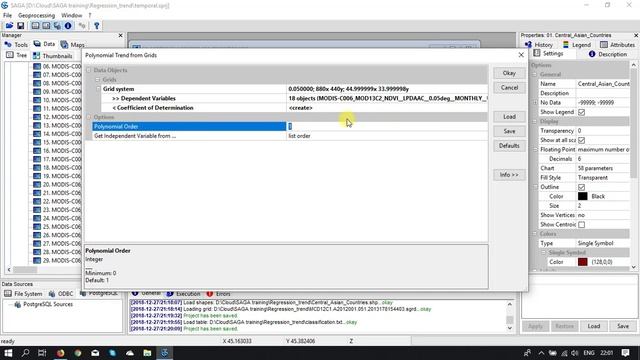
Task: Open the Windows notification center icon
Action: [625, 353]
